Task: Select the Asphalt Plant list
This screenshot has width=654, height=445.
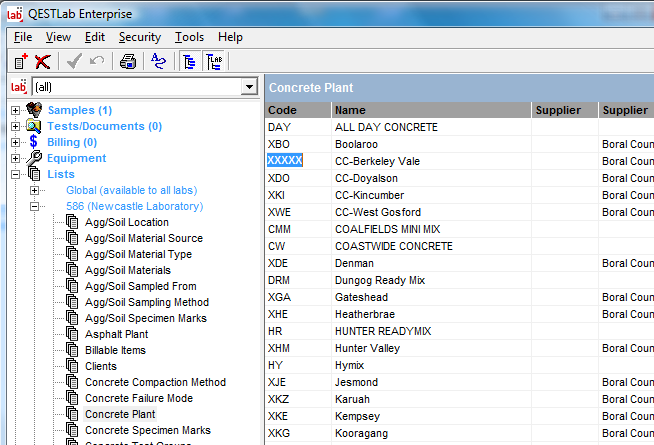Action: [x=115, y=334]
